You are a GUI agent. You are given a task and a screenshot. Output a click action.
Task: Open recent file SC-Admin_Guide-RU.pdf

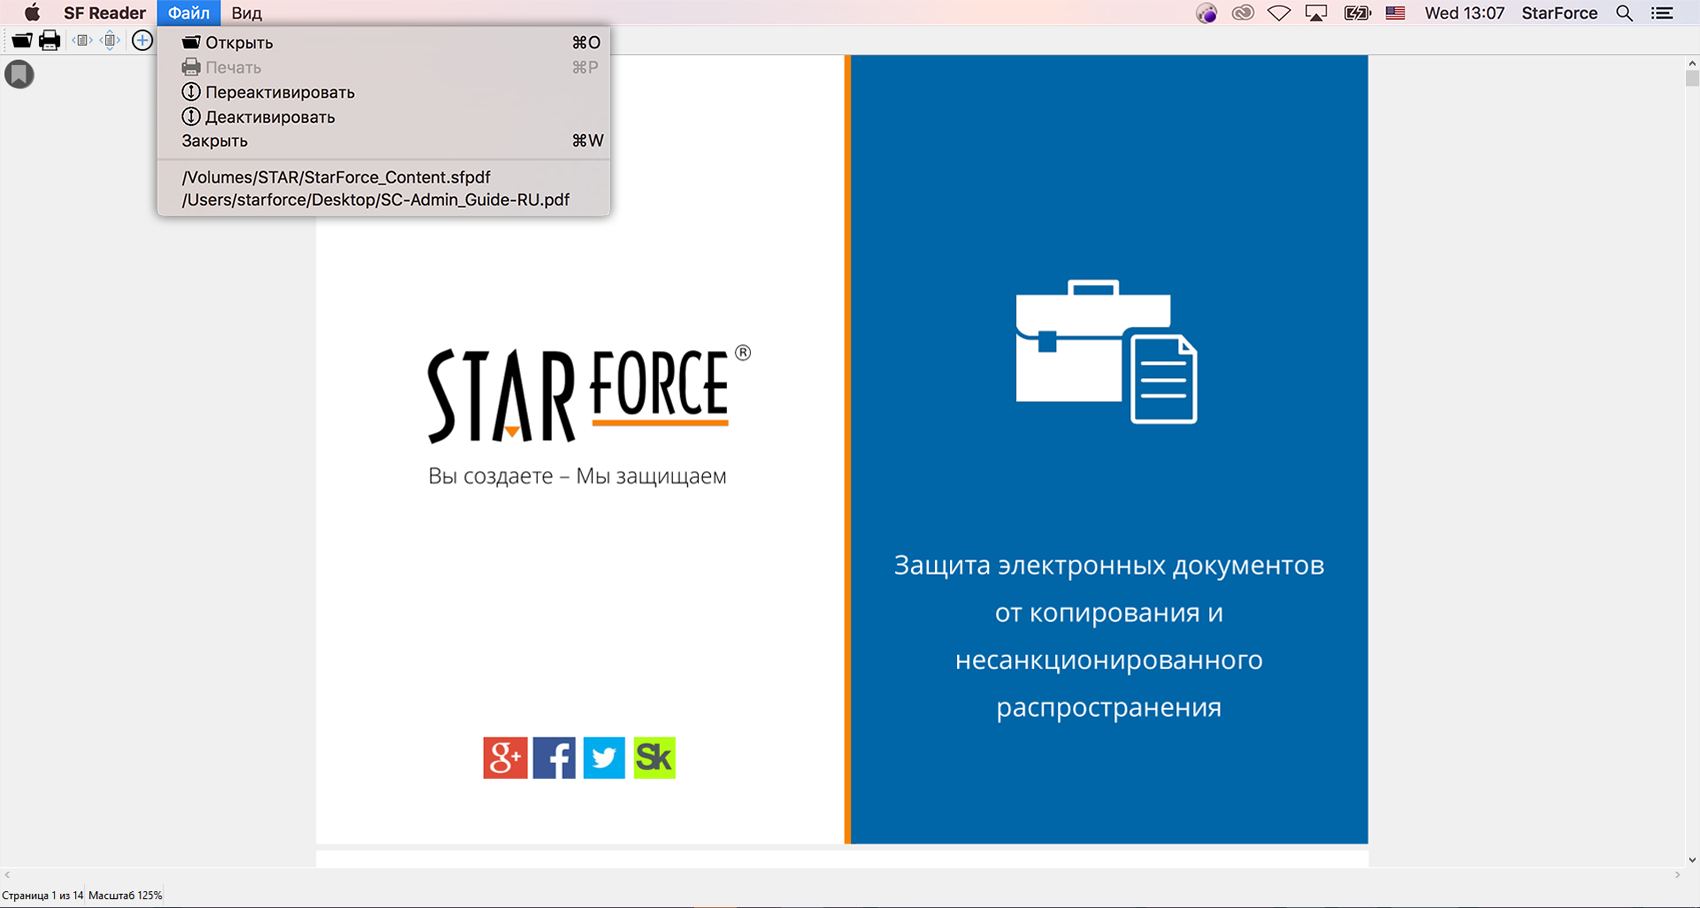(x=384, y=200)
